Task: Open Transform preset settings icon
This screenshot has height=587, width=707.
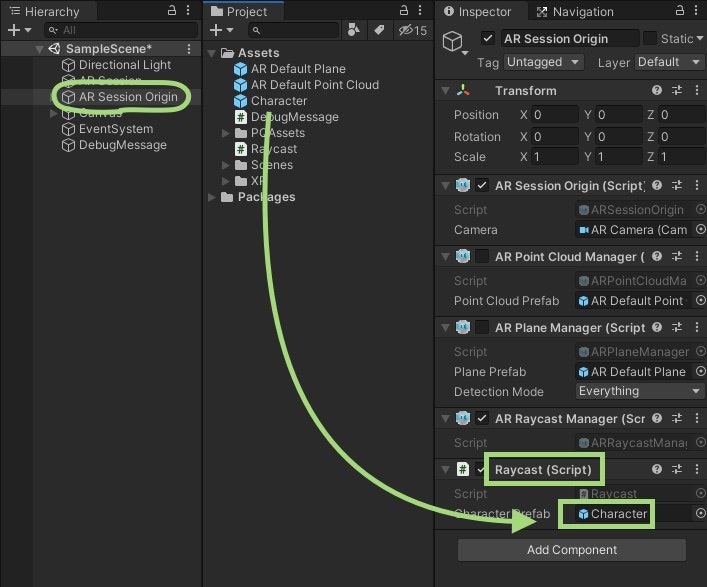Action: click(677, 90)
